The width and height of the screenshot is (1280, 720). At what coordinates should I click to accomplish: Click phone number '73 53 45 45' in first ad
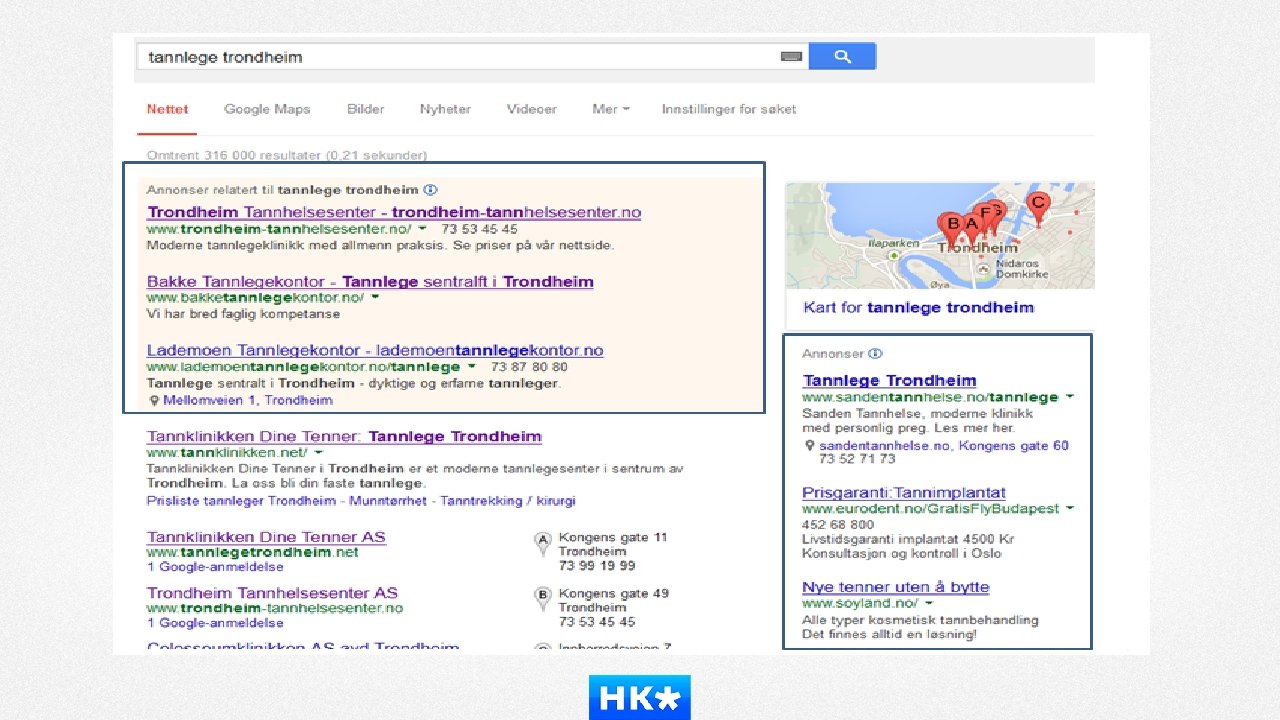tap(480, 229)
